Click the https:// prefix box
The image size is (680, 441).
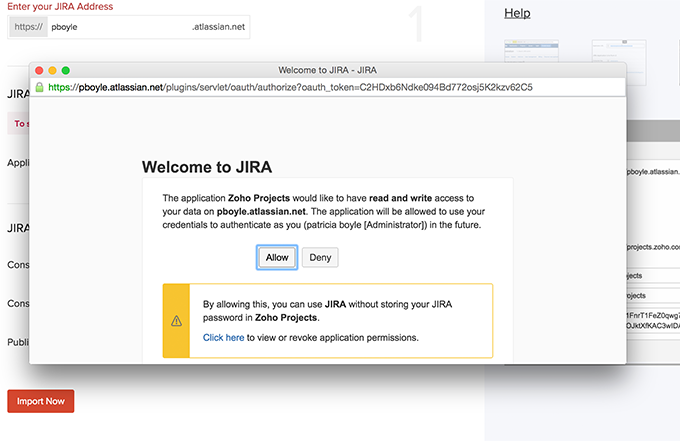27,27
